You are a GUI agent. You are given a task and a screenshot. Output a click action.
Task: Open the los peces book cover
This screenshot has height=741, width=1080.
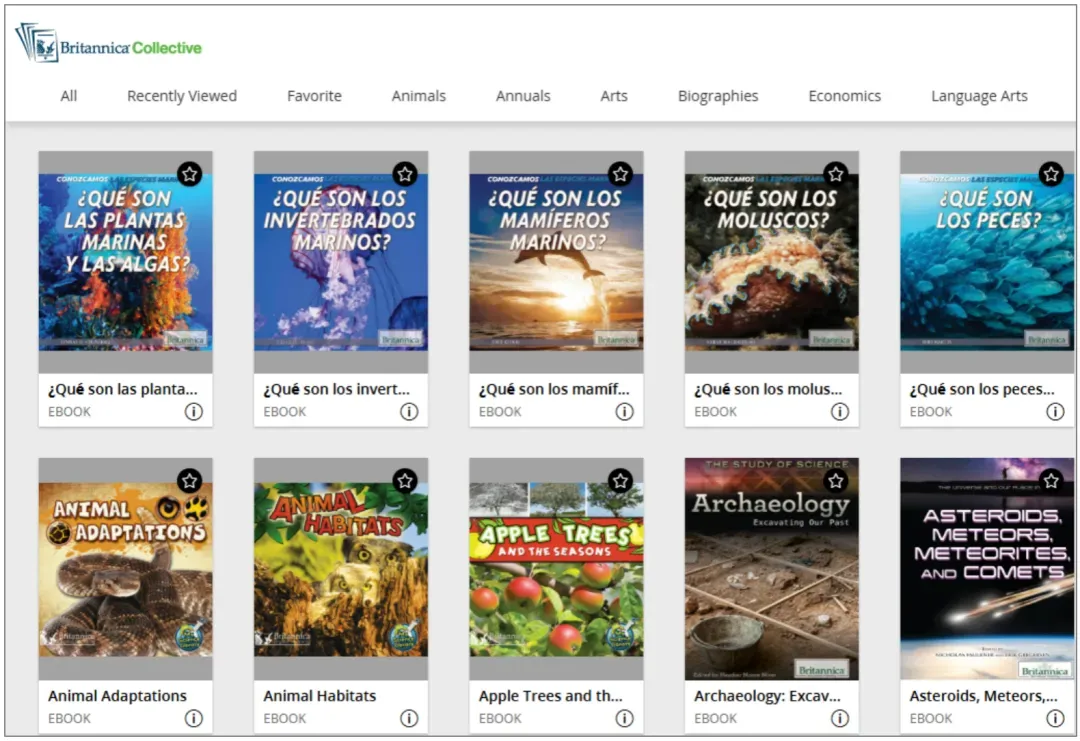coord(987,262)
